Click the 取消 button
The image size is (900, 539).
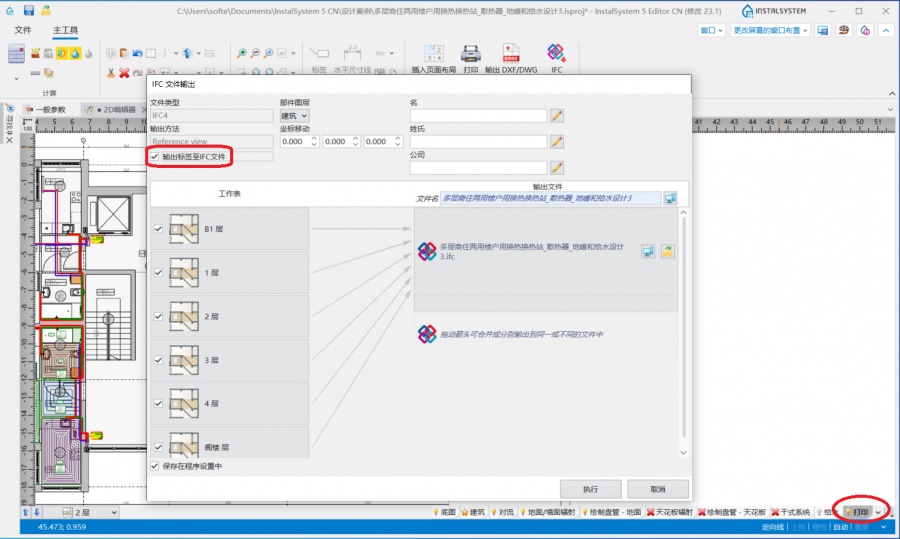[657, 489]
